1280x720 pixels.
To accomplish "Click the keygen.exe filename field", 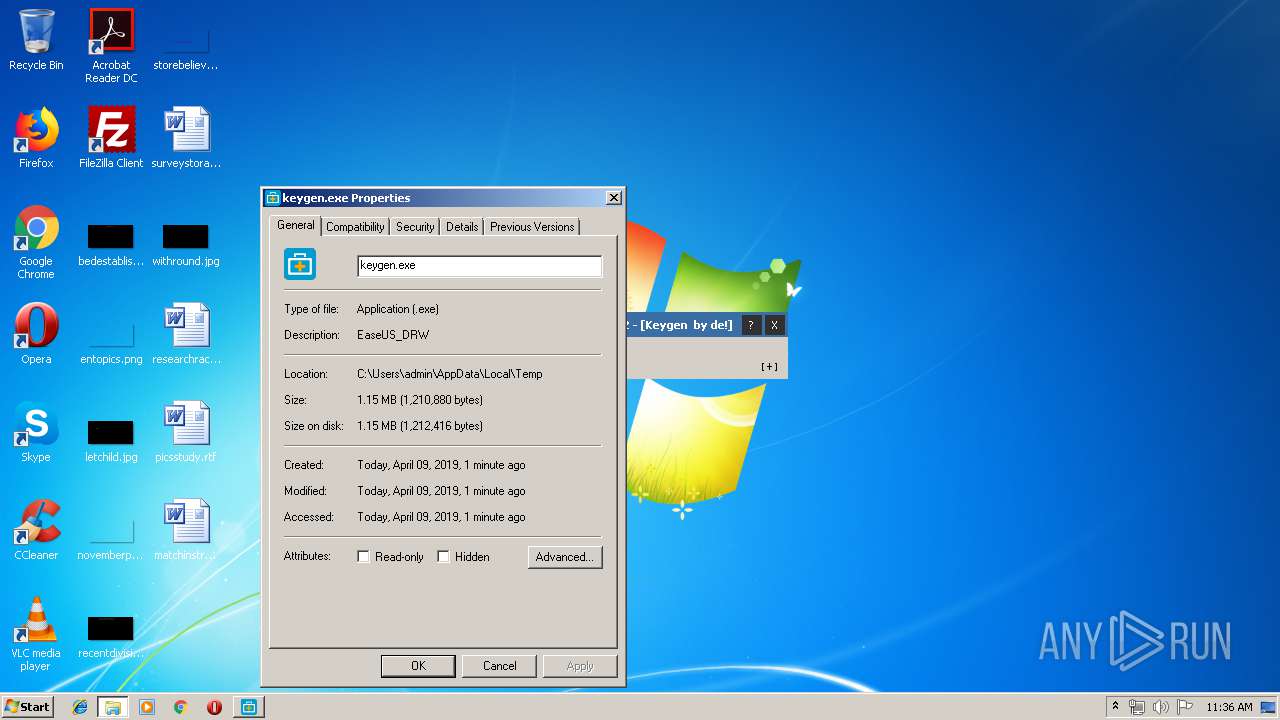I will [x=480, y=266].
